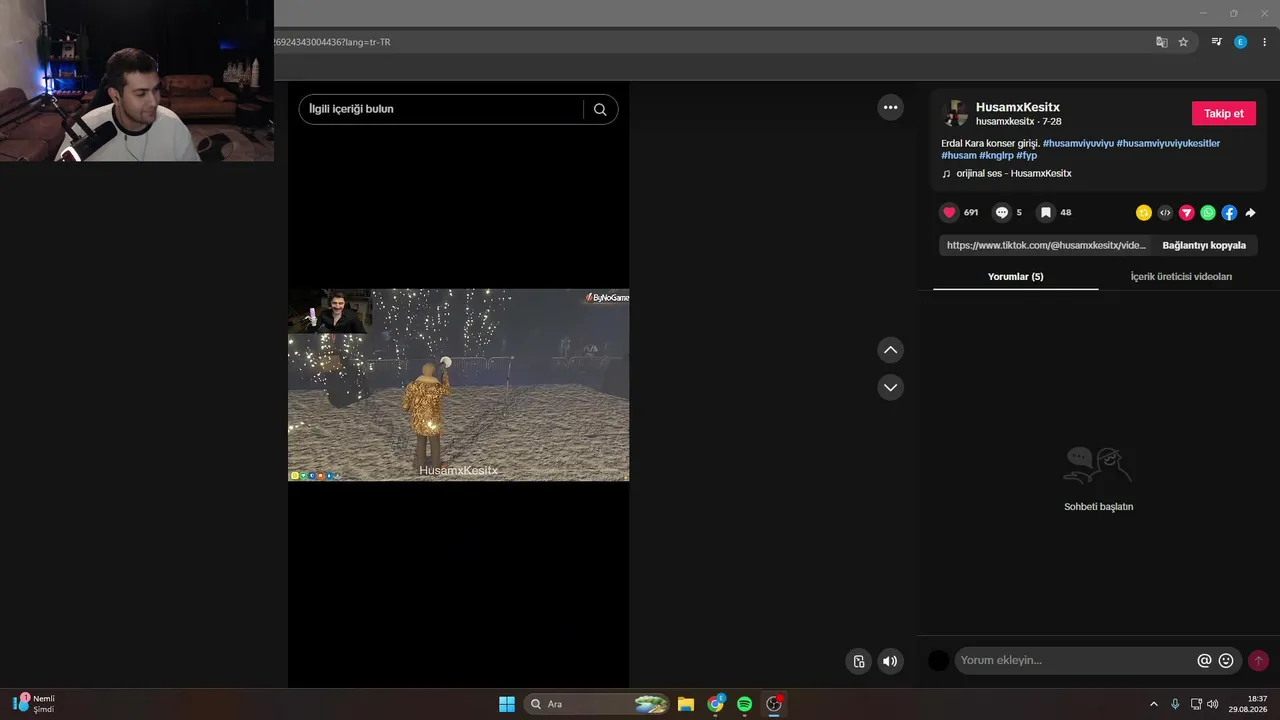This screenshot has height=720, width=1280.
Task: Show hidden system tray icons chevron
Action: [1153, 704]
